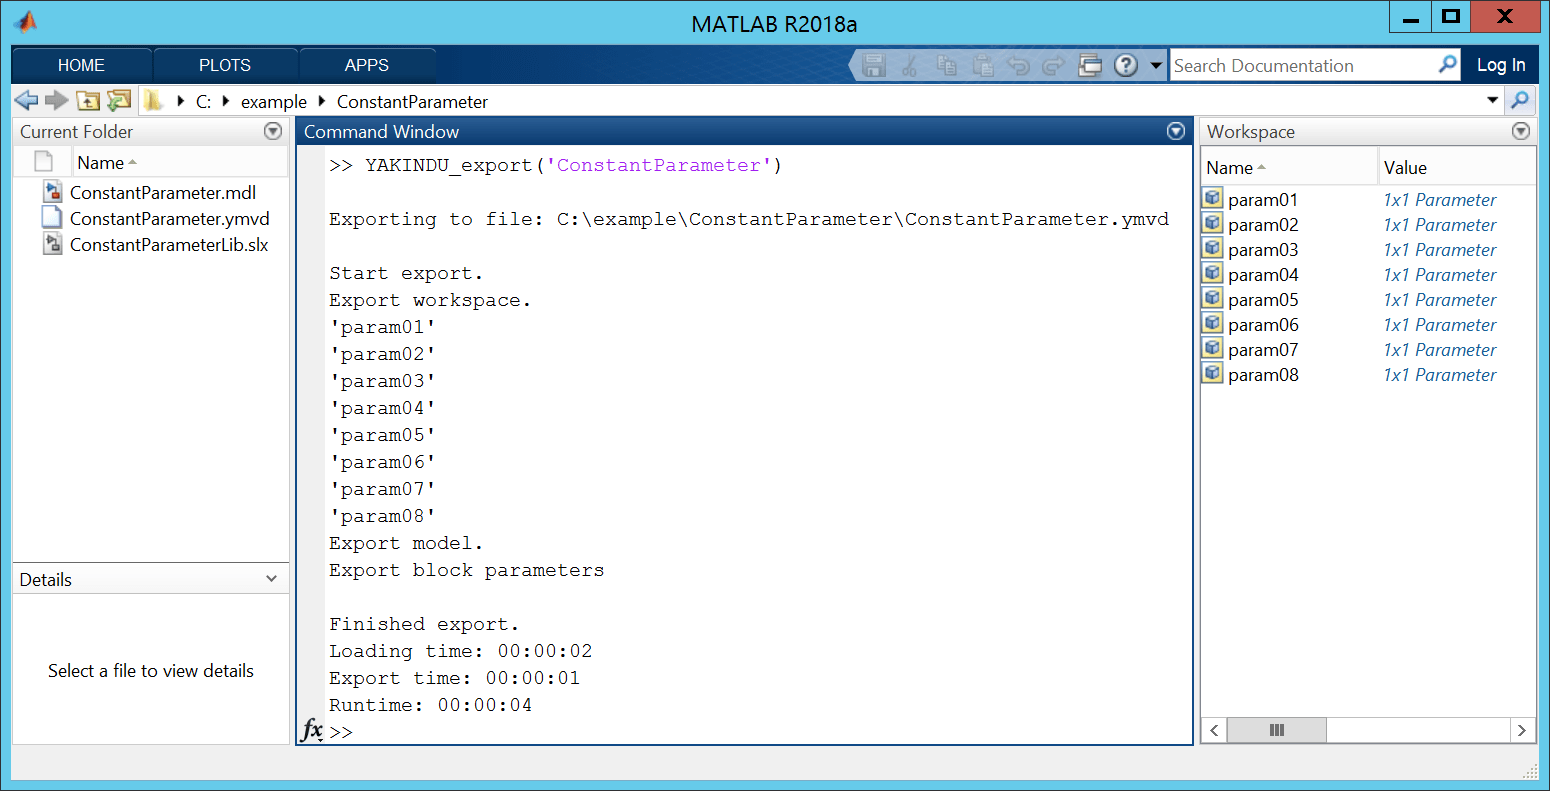The image size is (1550, 791).
Task: Click the fx function browser icon
Action: click(313, 730)
